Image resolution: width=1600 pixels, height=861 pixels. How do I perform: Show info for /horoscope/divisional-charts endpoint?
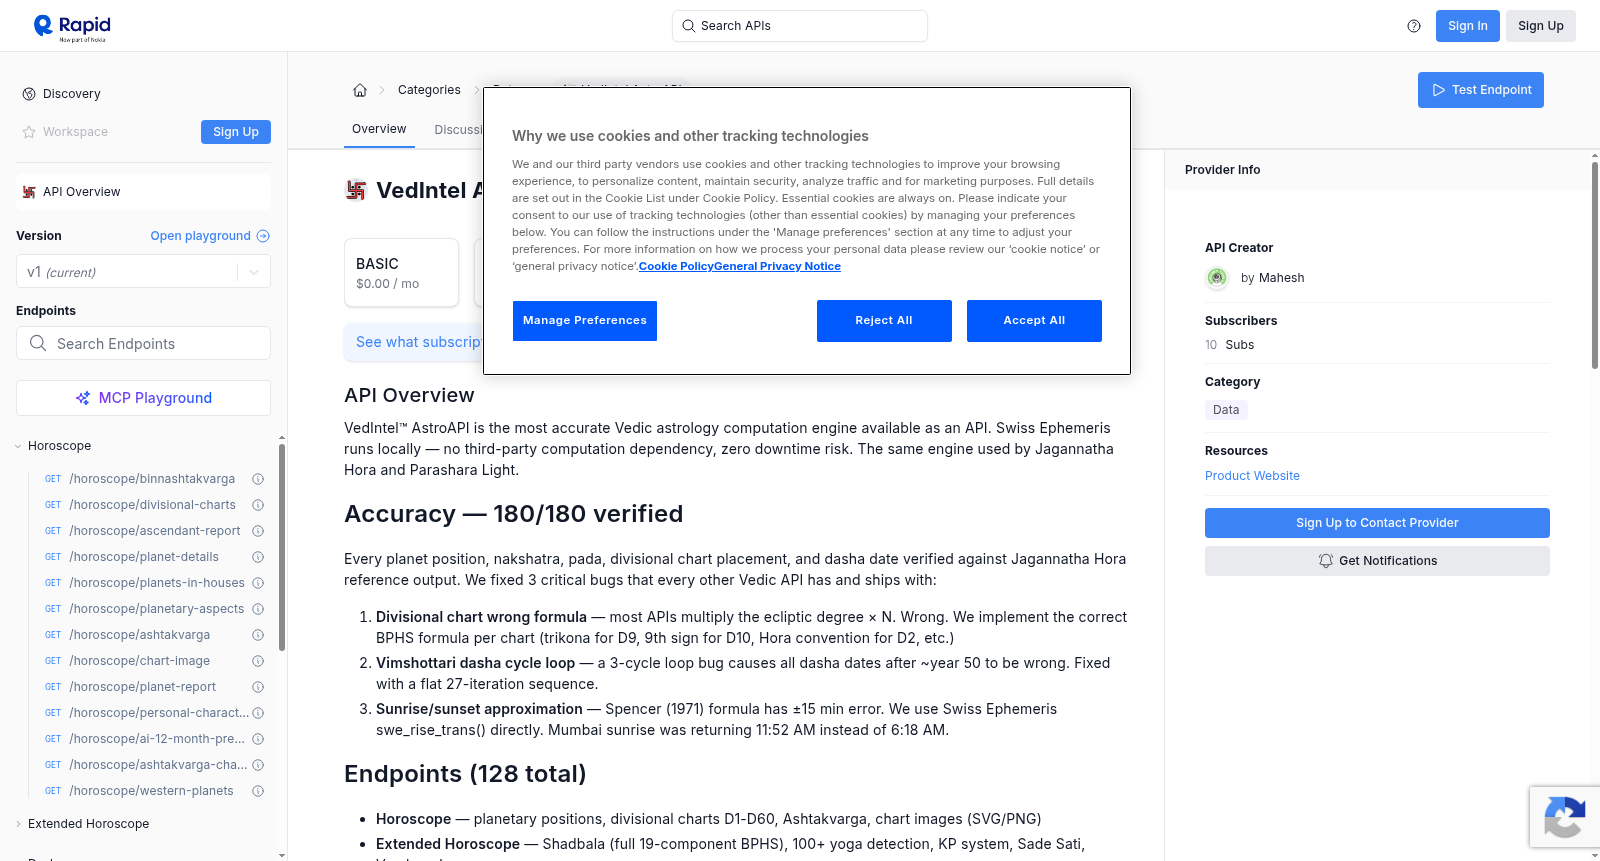(258, 505)
